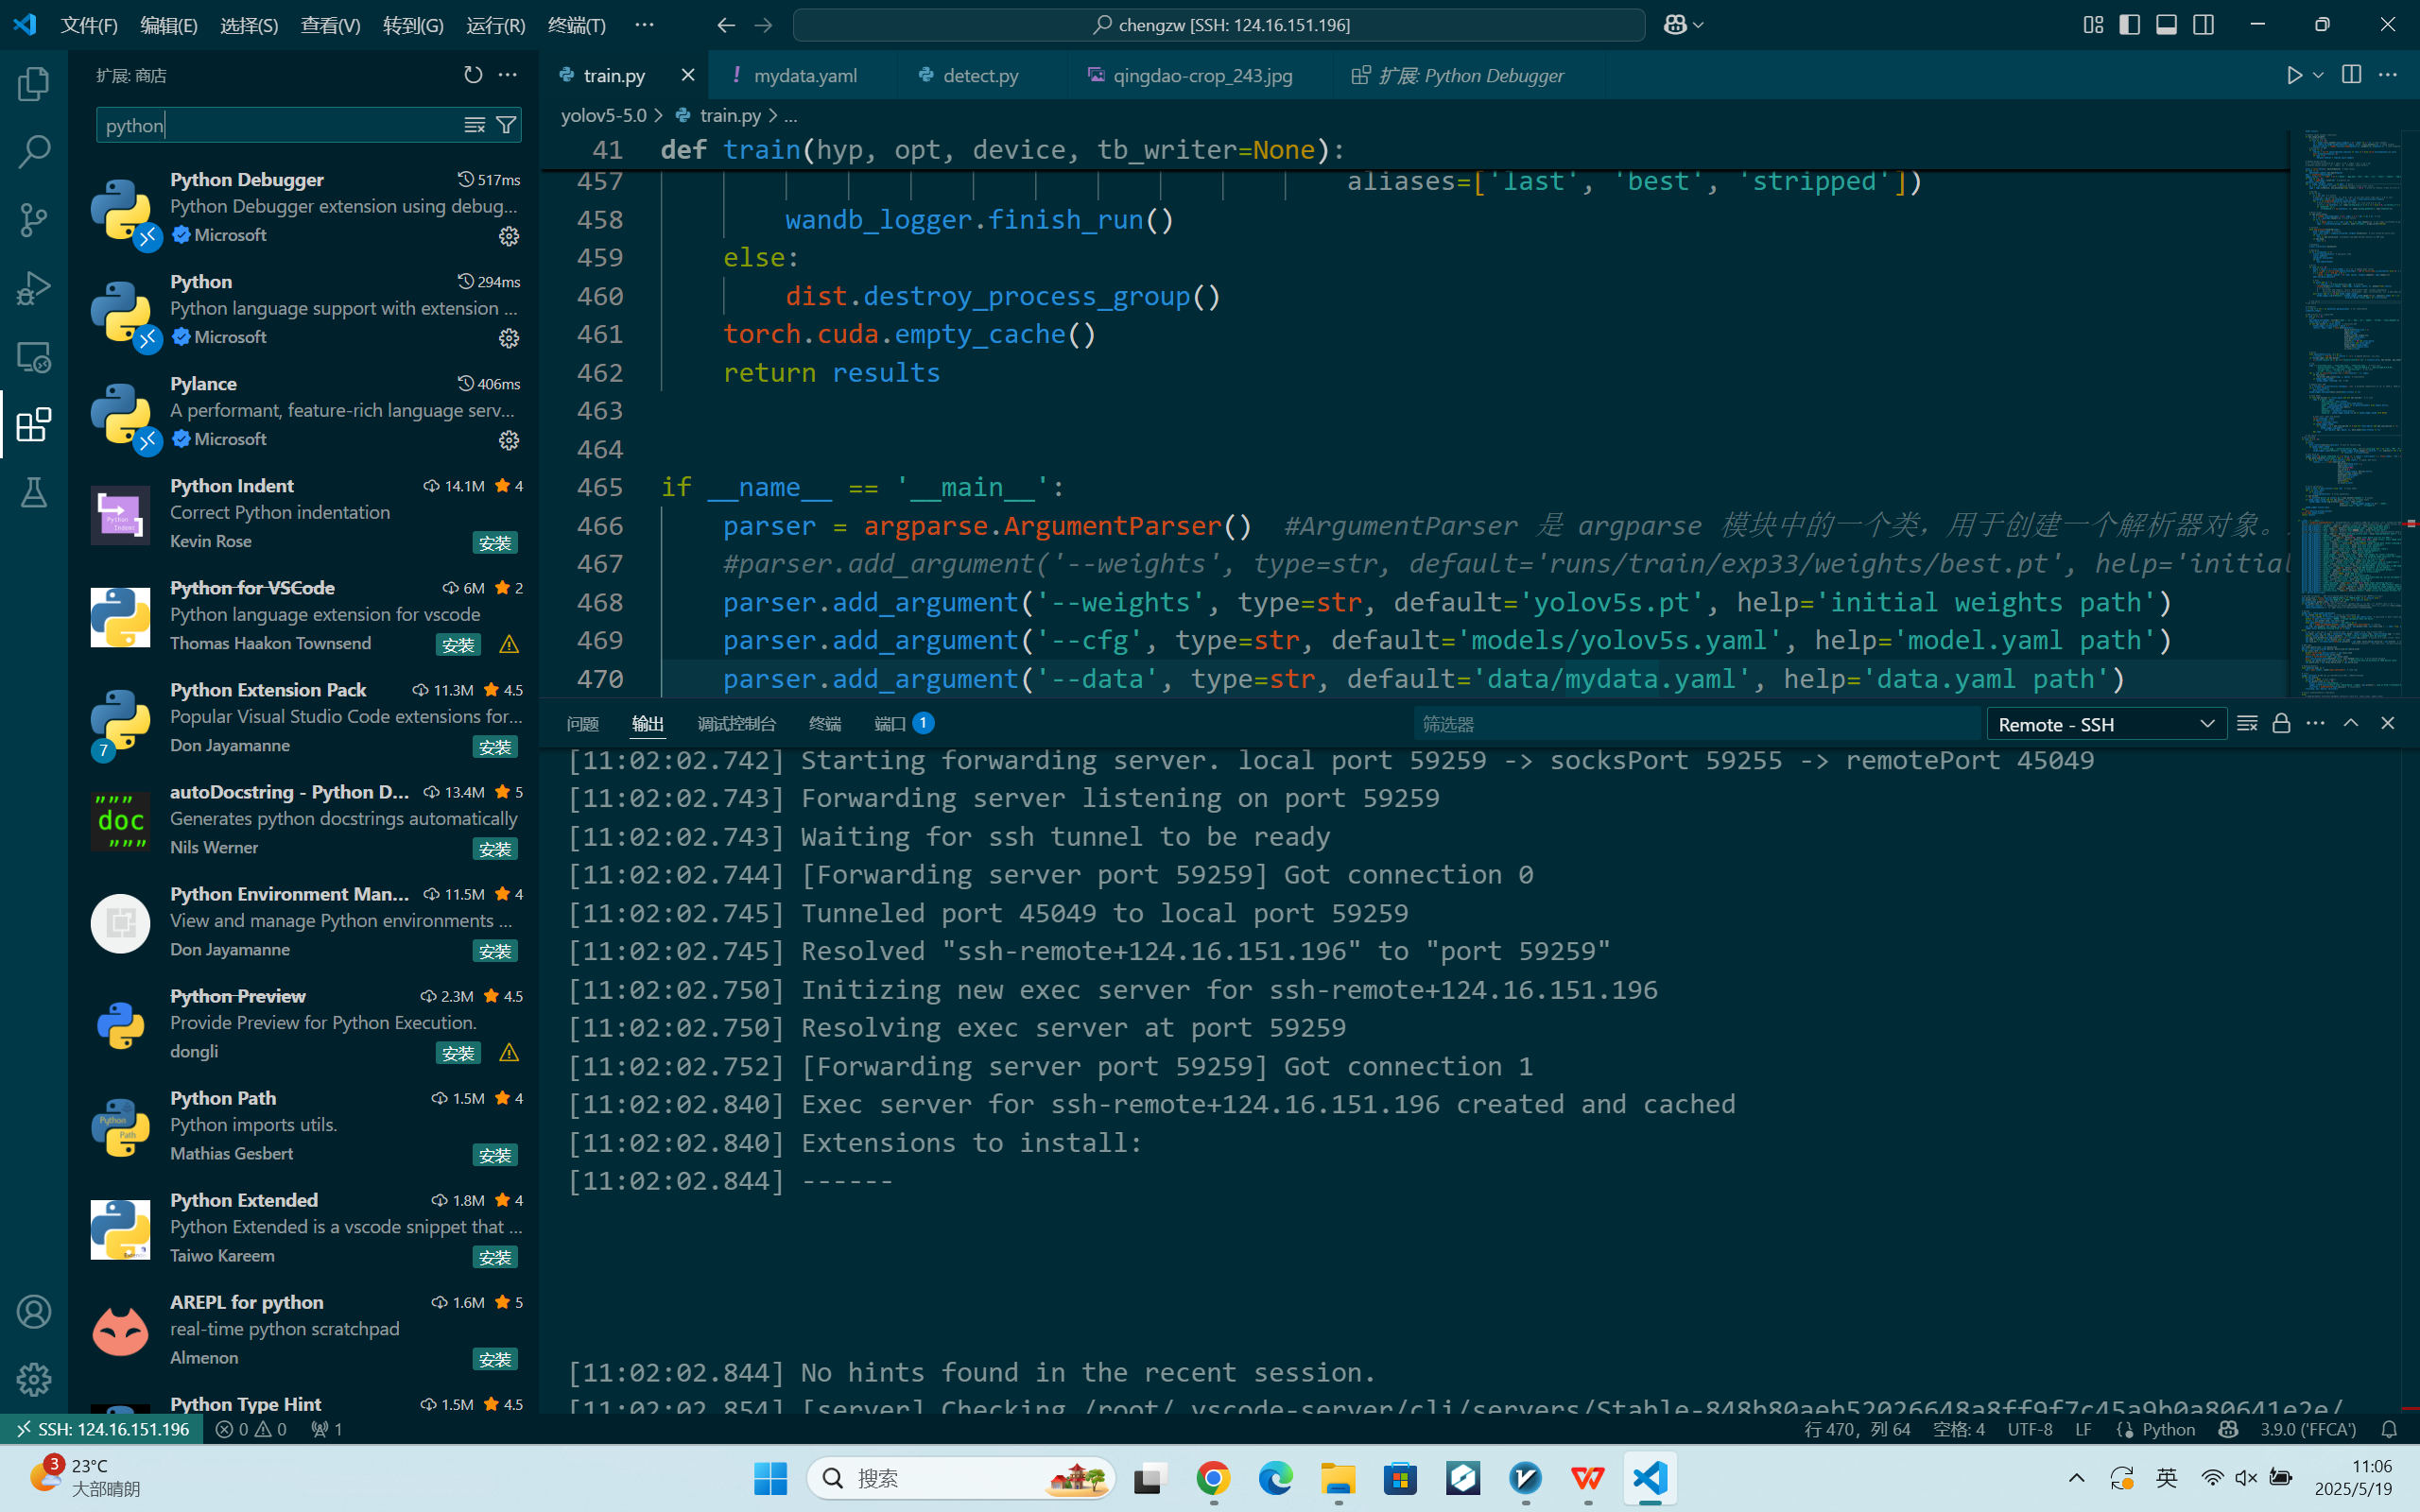Viewport: 2420px width, 1512px height.
Task: Show overflow menu items in menu bar
Action: point(644,25)
